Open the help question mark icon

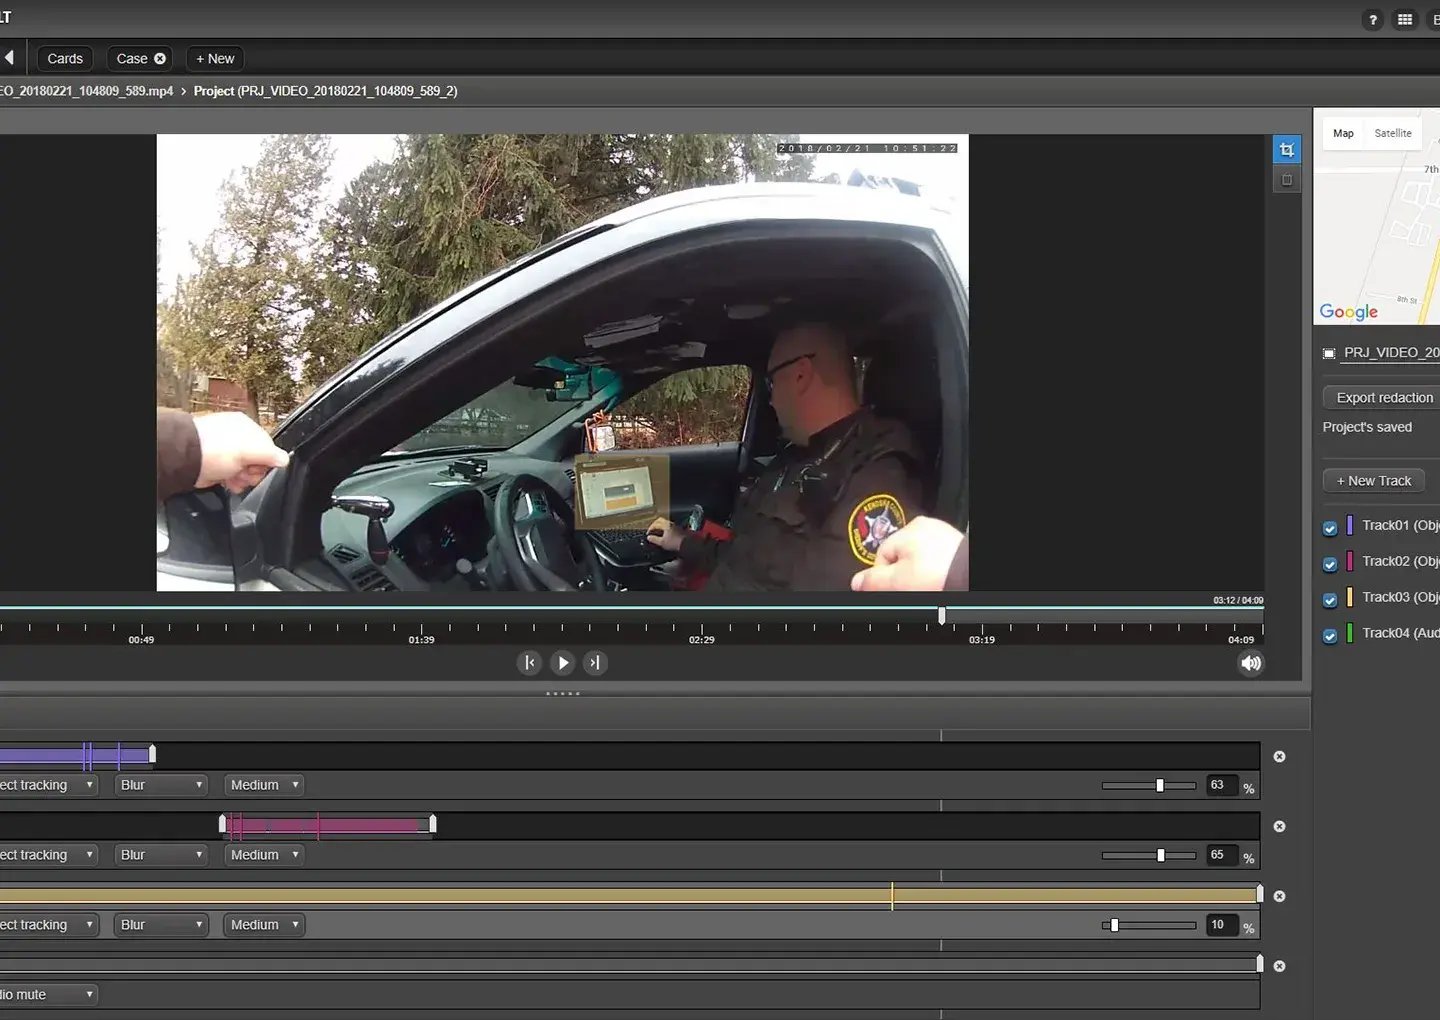1372,20
